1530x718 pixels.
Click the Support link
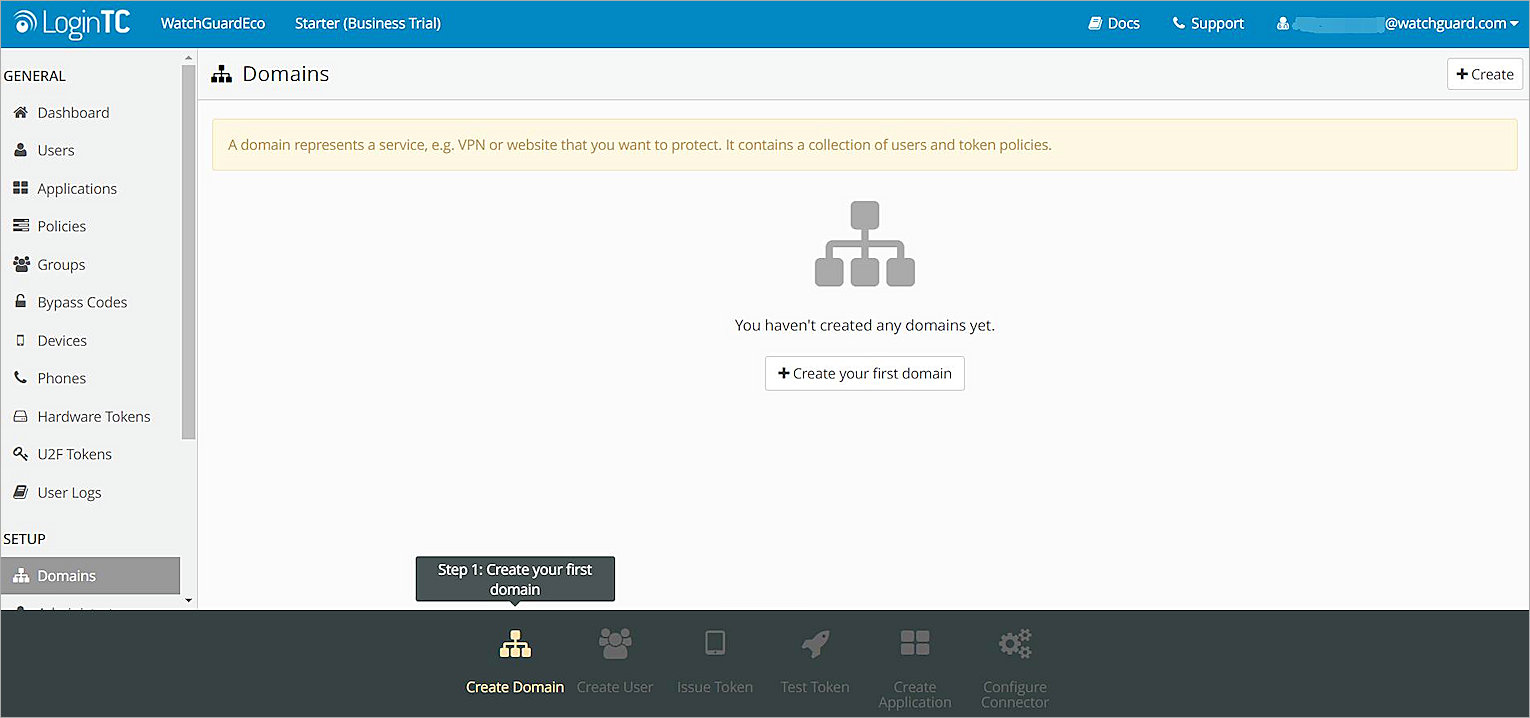coord(1207,22)
